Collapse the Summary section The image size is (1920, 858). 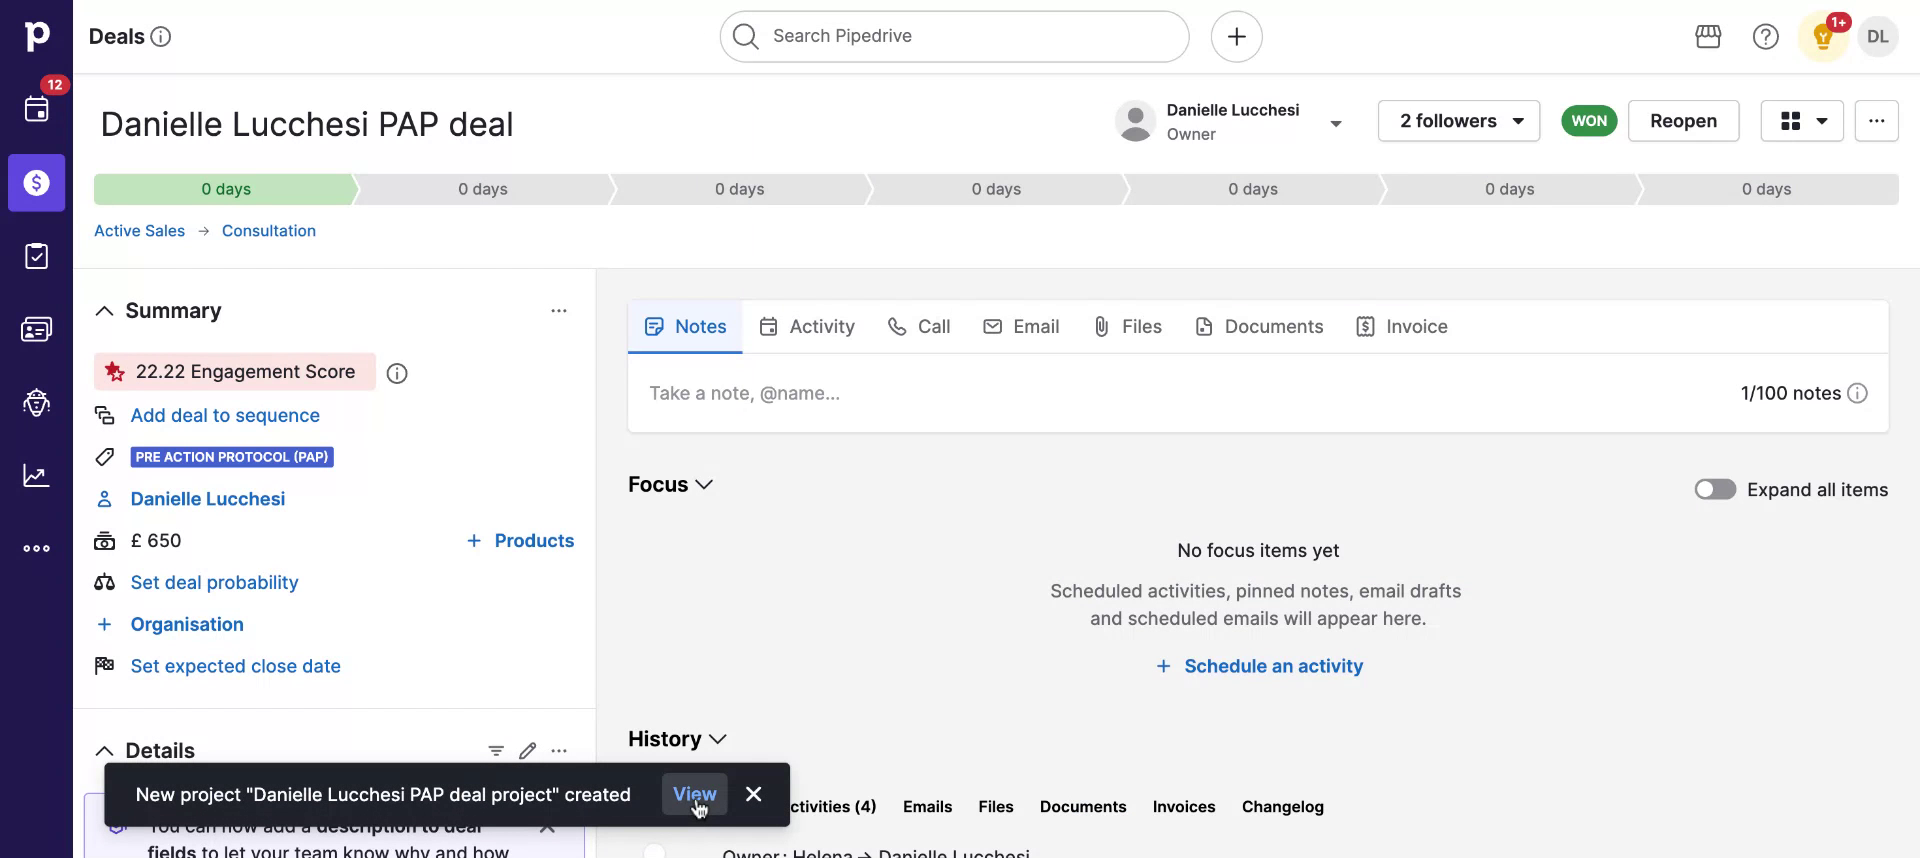coord(104,311)
